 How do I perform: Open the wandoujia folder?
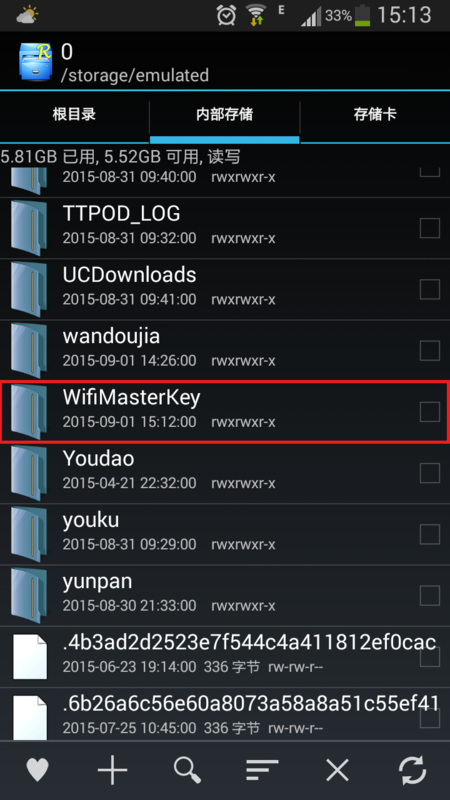[225, 350]
